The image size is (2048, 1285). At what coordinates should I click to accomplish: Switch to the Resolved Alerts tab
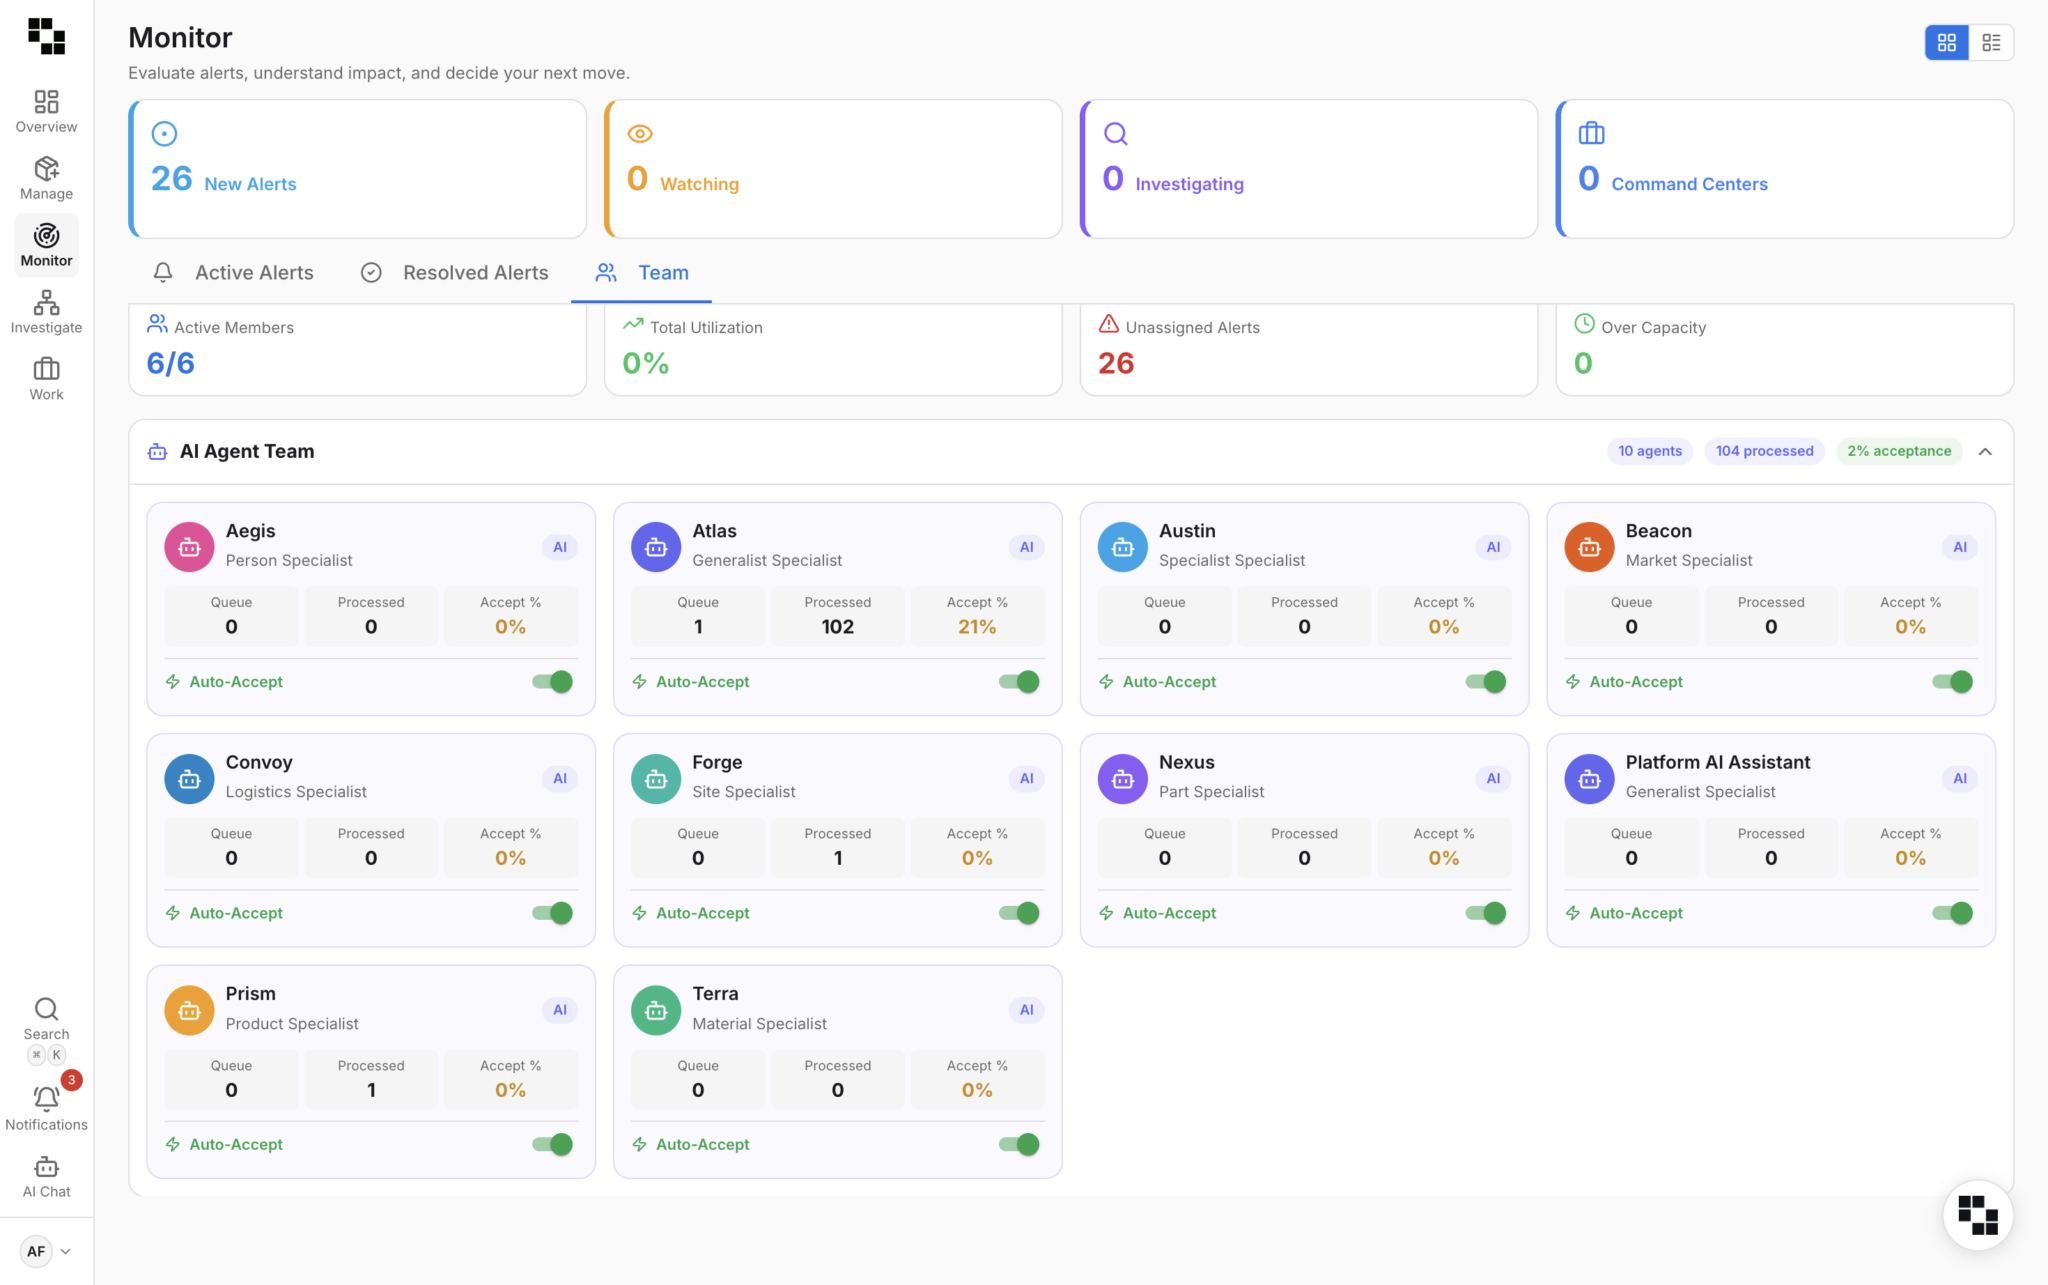coord(455,273)
